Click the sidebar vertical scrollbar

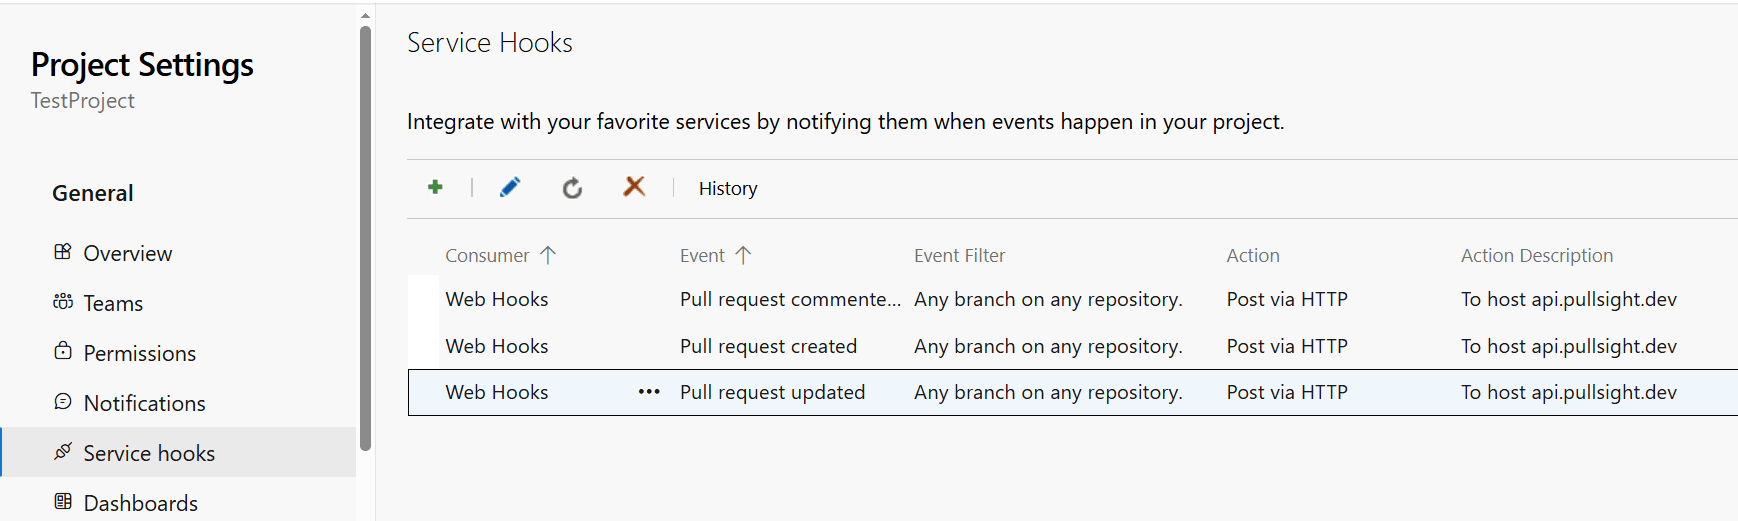click(x=365, y=238)
